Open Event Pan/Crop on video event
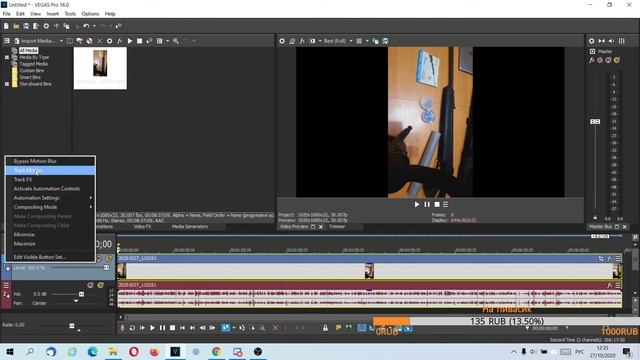This screenshot has height=360, width=640. tap(601, 258)
